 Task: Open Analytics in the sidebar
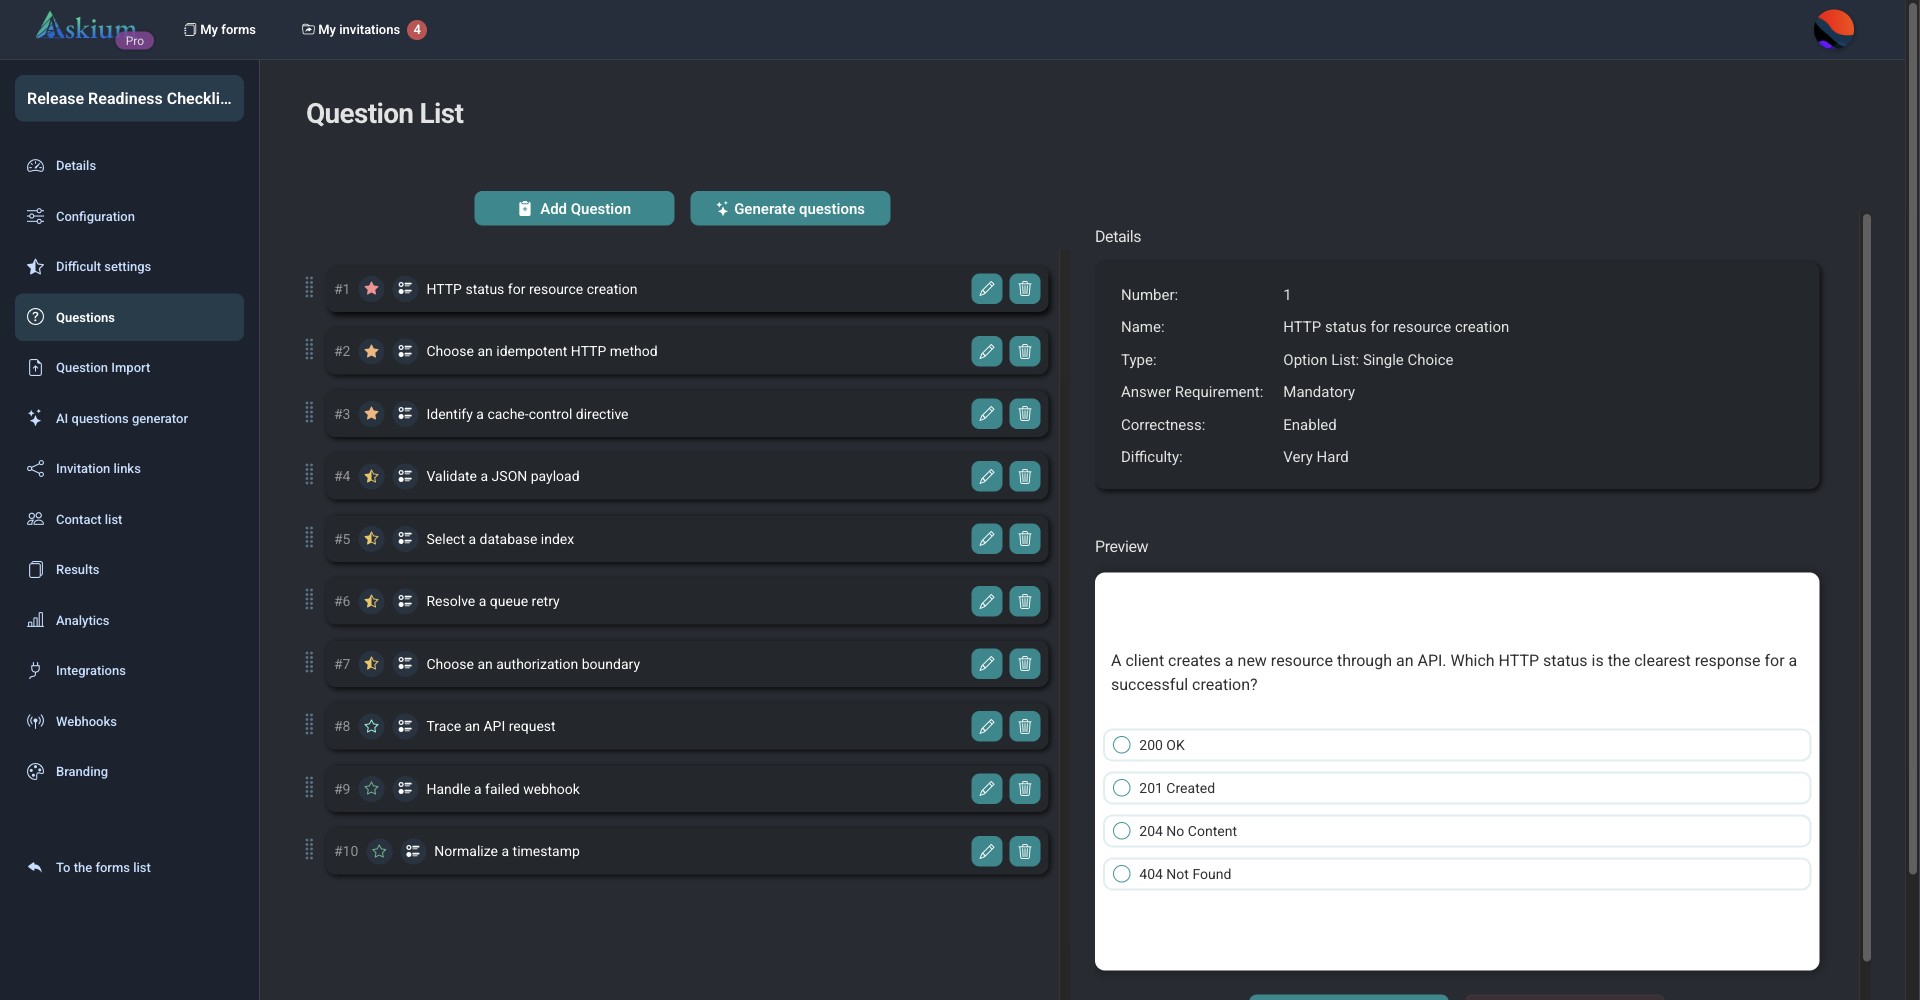[x=129, y=620]
